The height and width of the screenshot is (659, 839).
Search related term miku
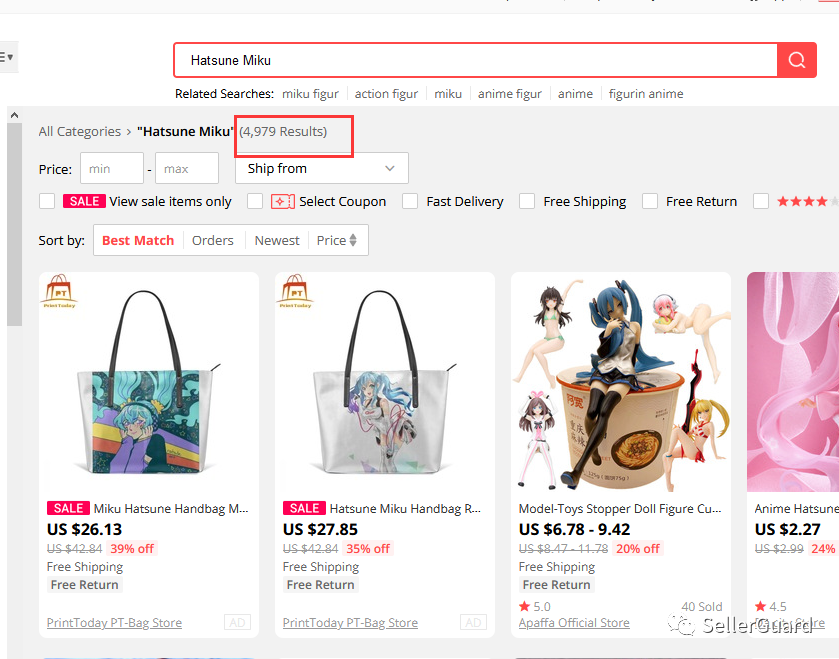pyautogui.click(x=448, y=94)
